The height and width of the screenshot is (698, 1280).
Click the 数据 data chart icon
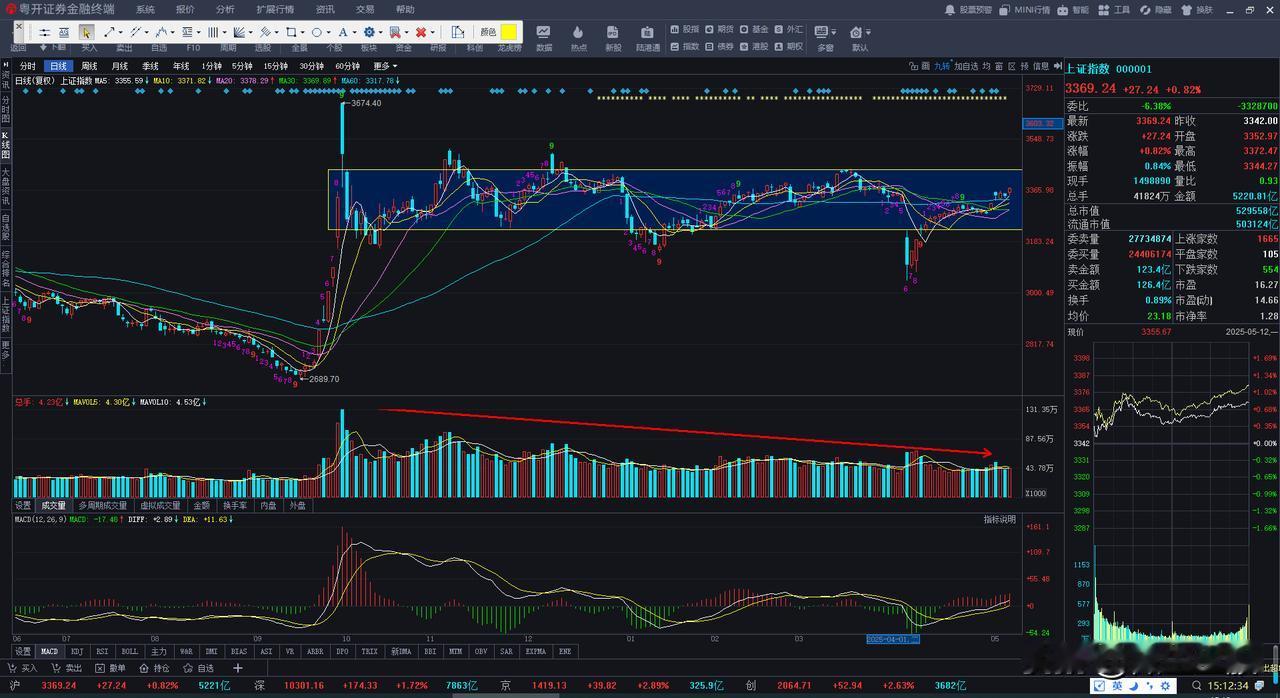tap(544, 38)
